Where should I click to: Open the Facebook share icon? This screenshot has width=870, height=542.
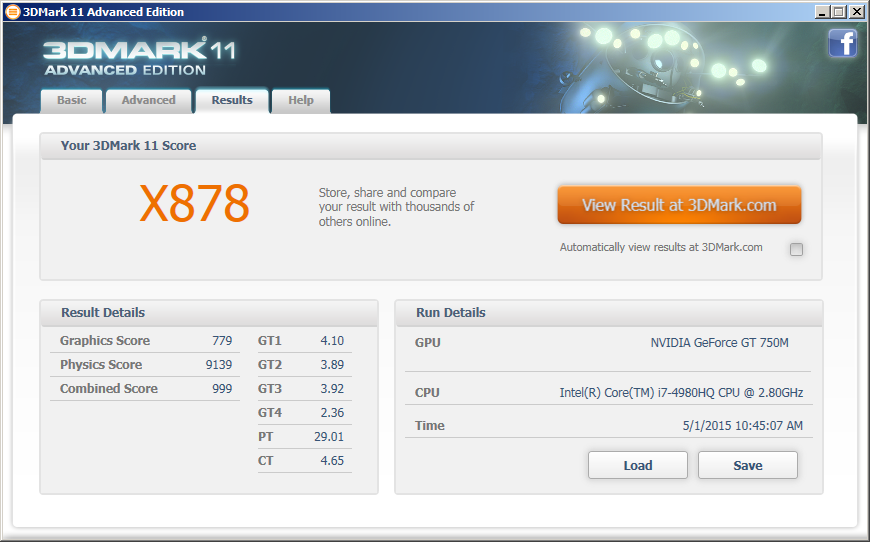click(x=843, y=43)
